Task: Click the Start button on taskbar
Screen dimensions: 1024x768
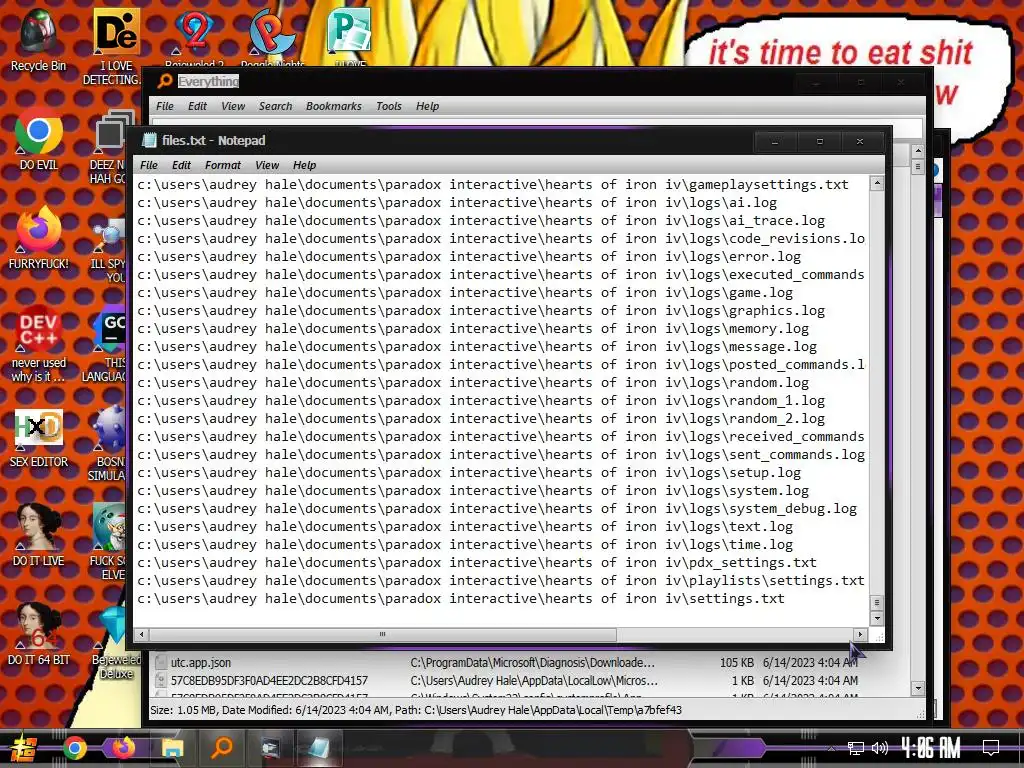Action: click(x=24, y=748)
